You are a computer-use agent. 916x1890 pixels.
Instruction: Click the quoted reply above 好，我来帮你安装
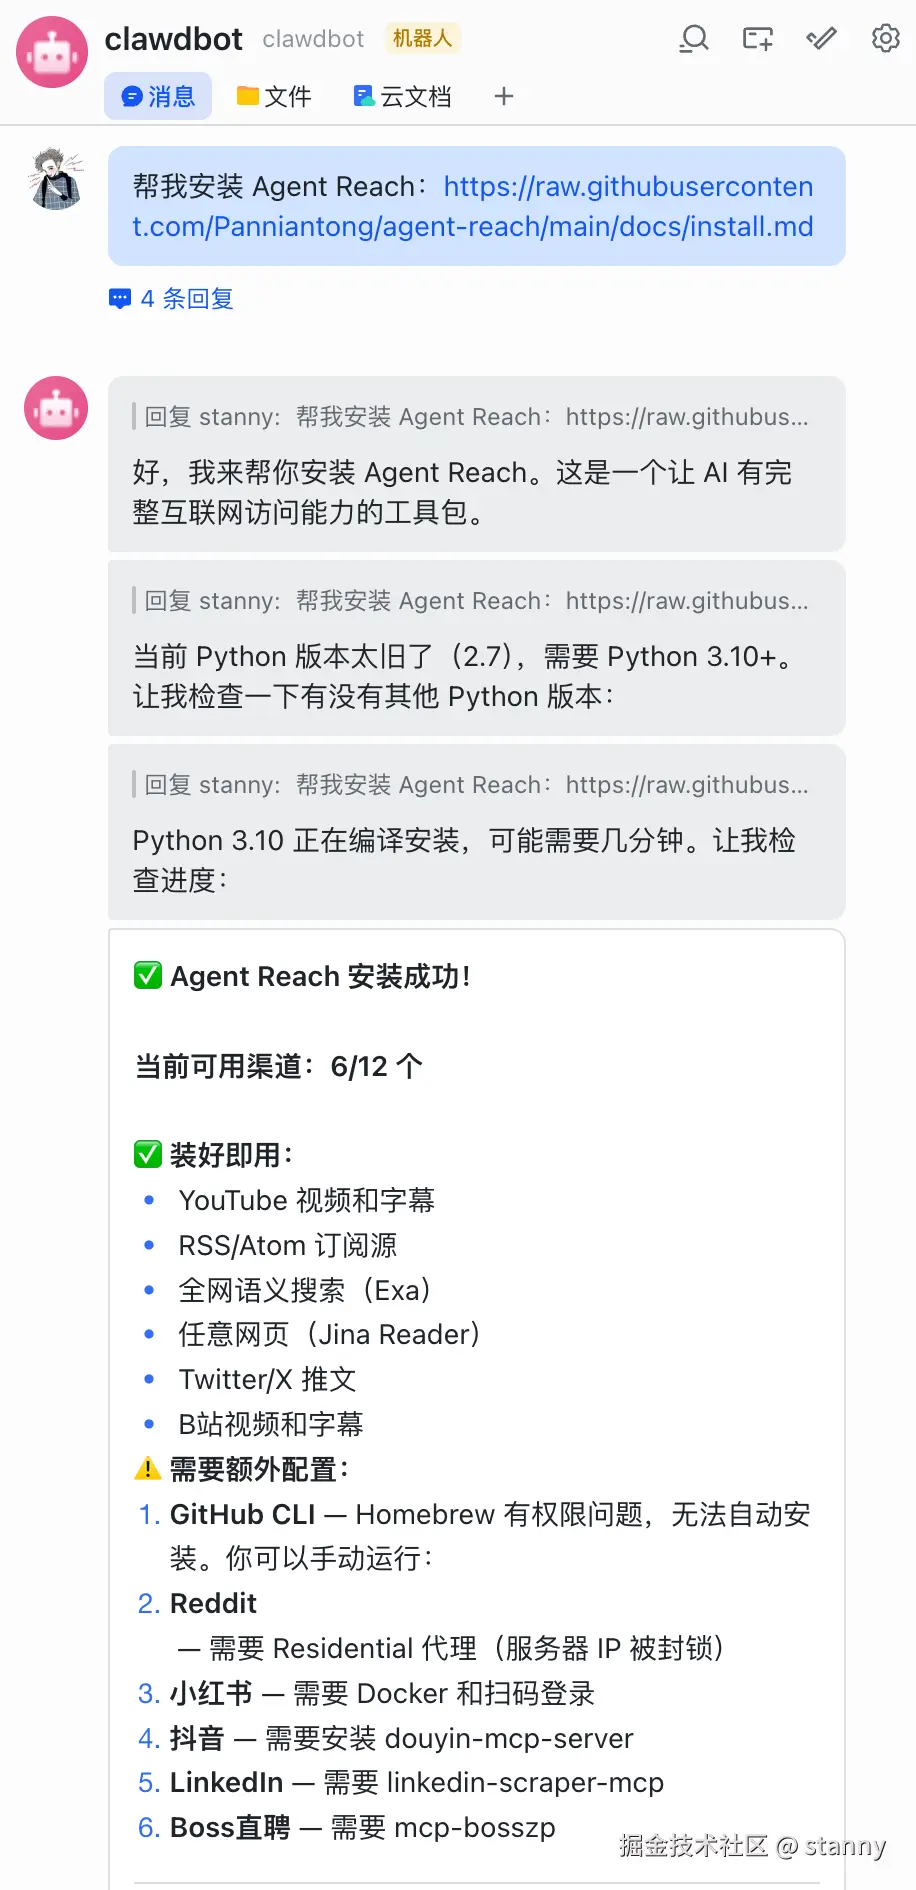click(x=476, y=417)
